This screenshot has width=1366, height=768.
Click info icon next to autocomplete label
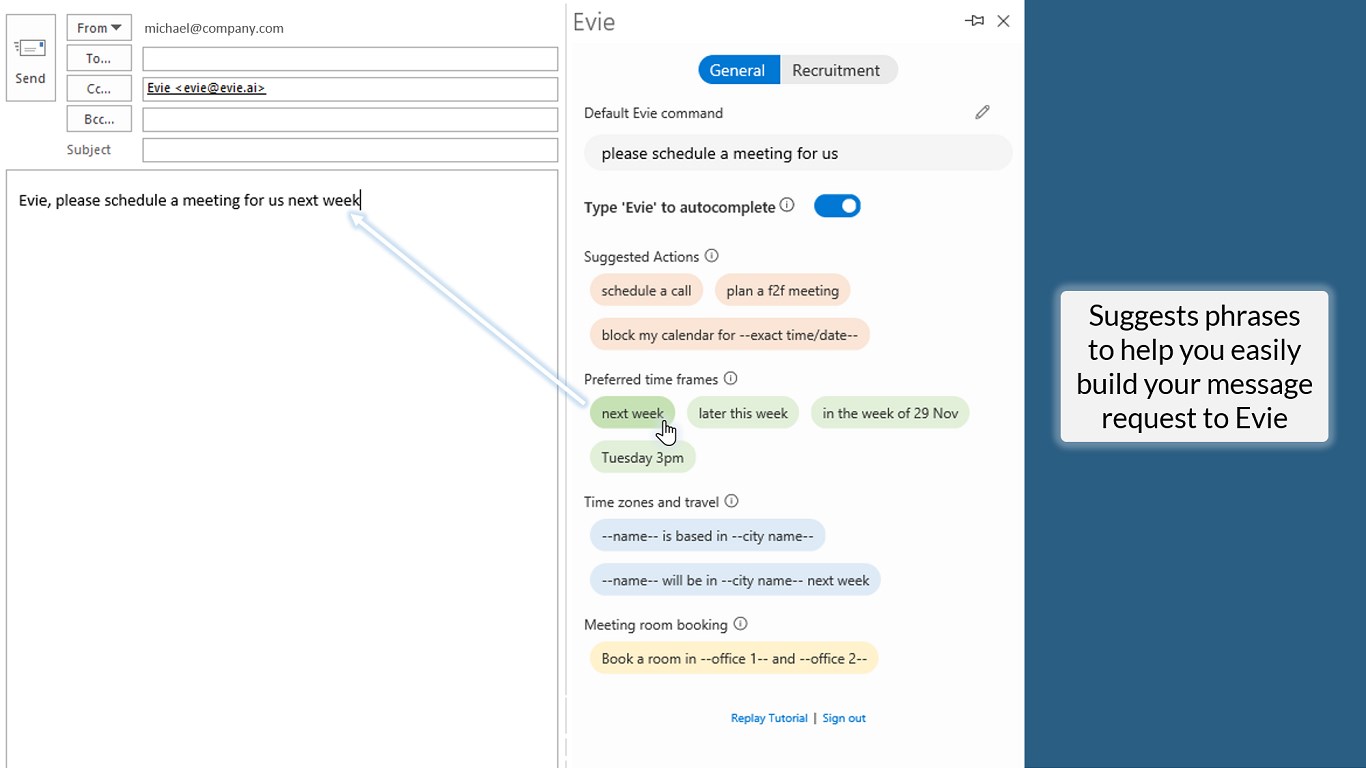(x=787, y=206)
